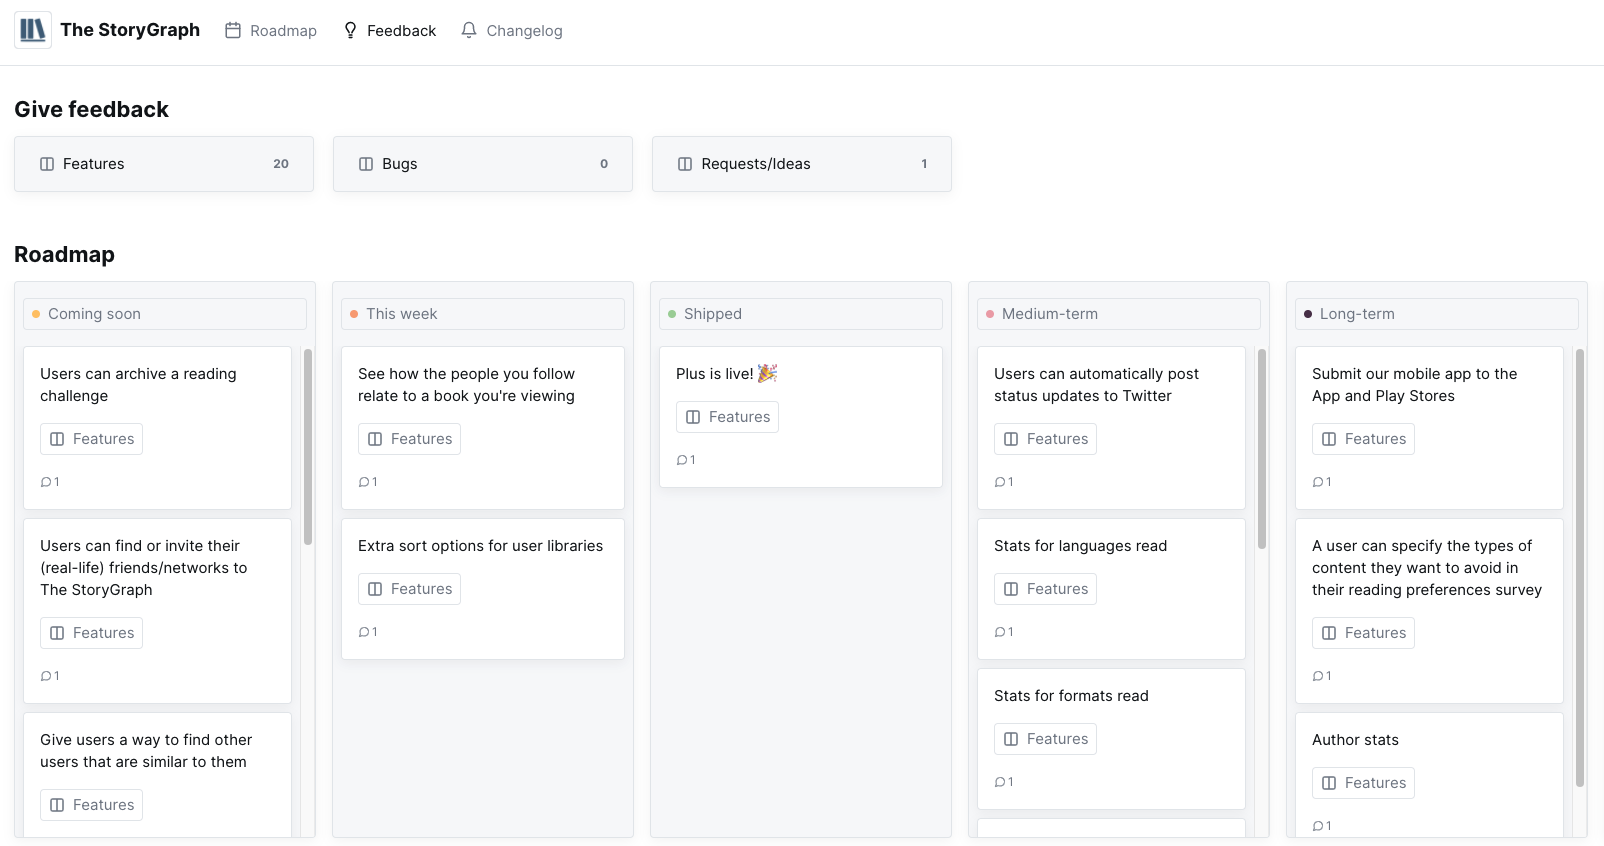Select the Coming soon column header

coord(165,314)
